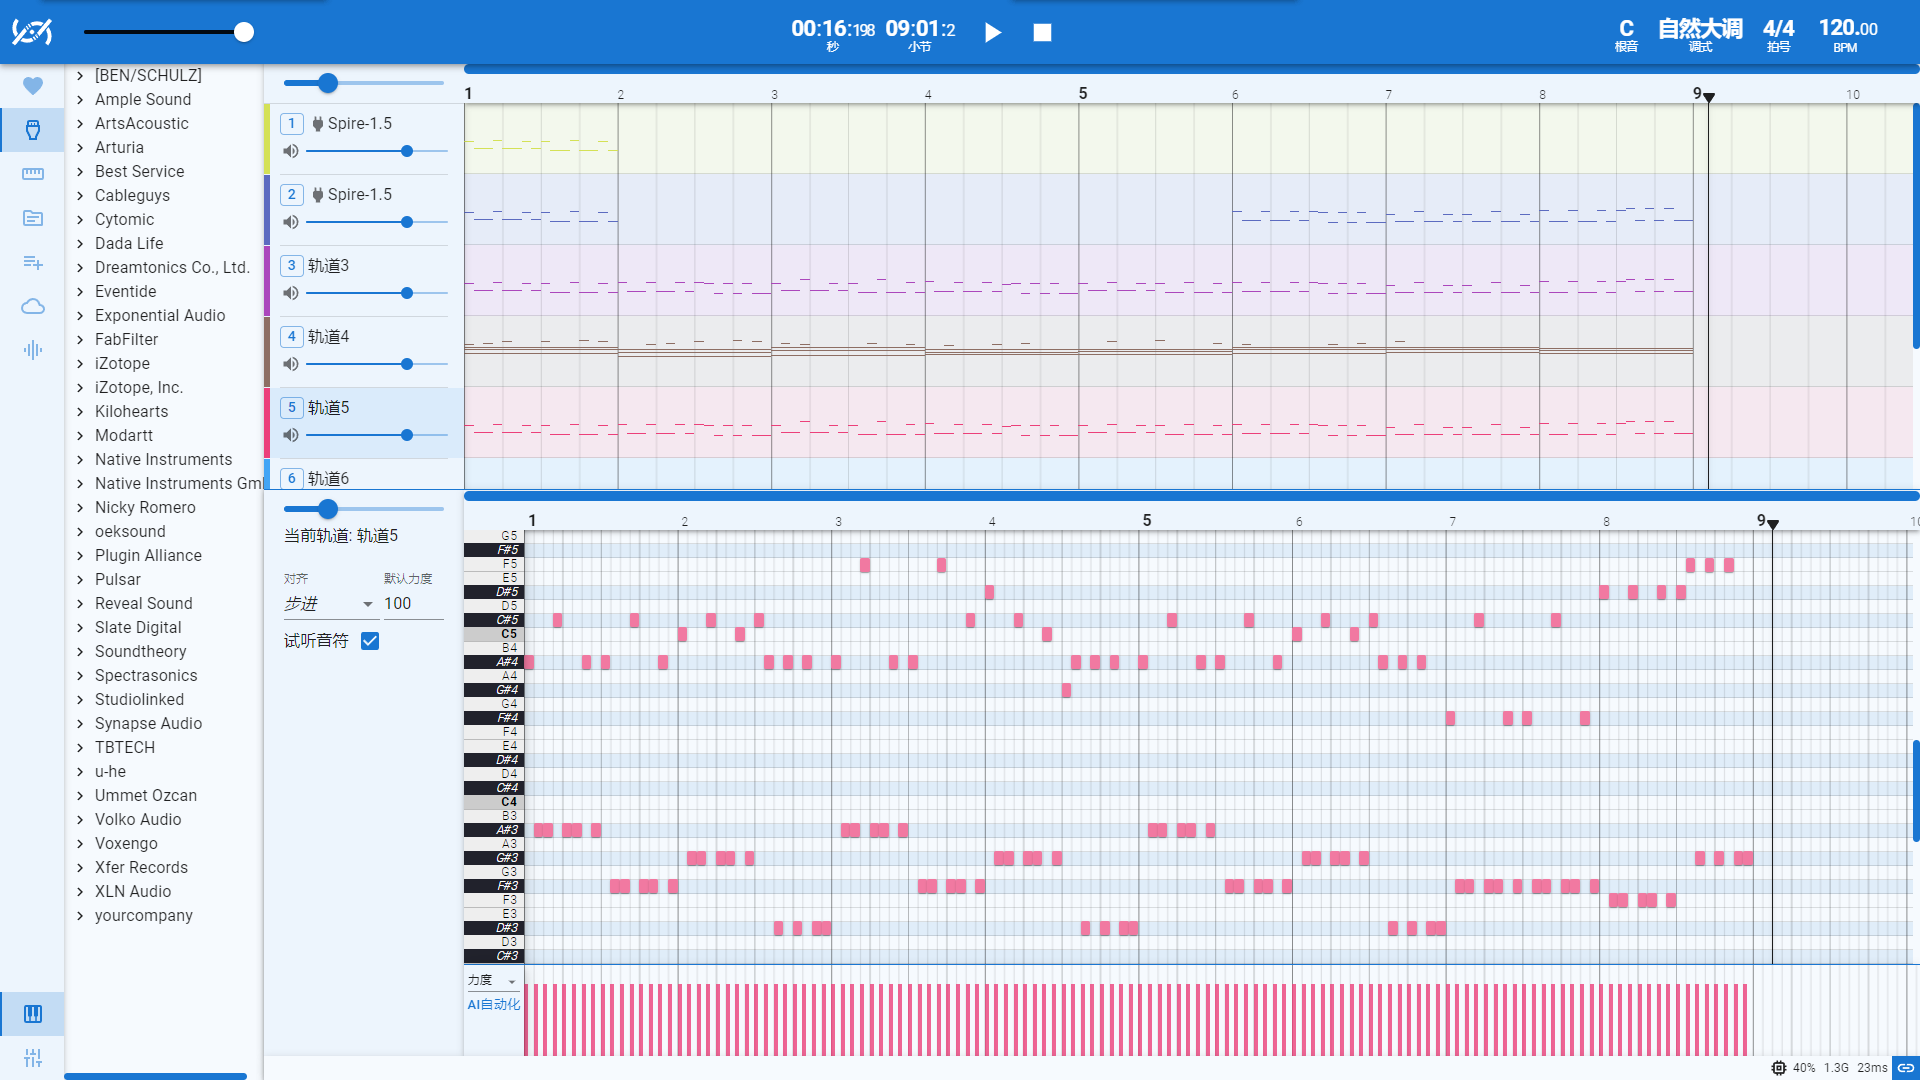Click the play button in top bar
The height and width of the screenshot is (1080, 1920).
pyautogui.click(x=992, y=33)
